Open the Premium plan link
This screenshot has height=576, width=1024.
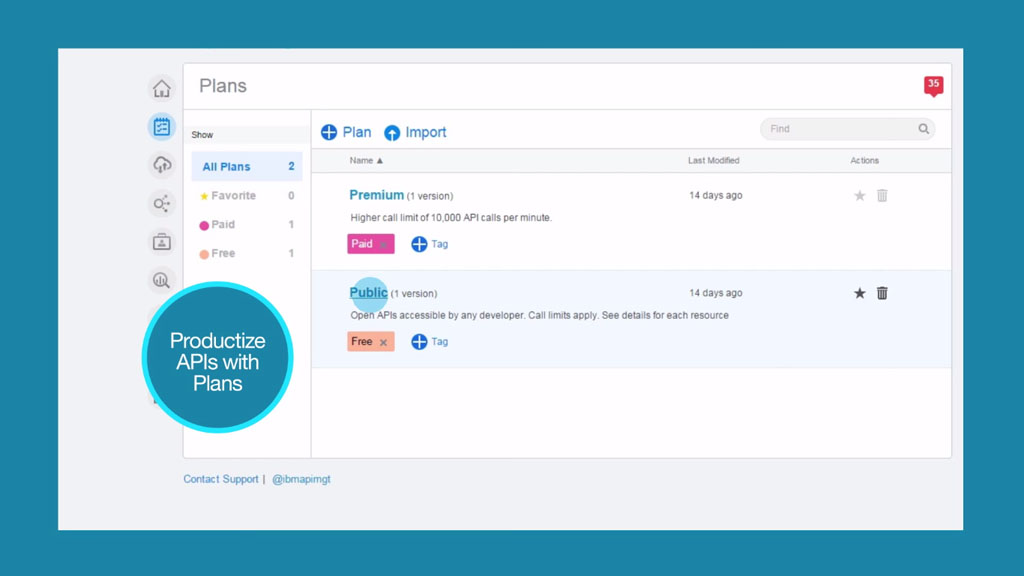tap(376, 195)
